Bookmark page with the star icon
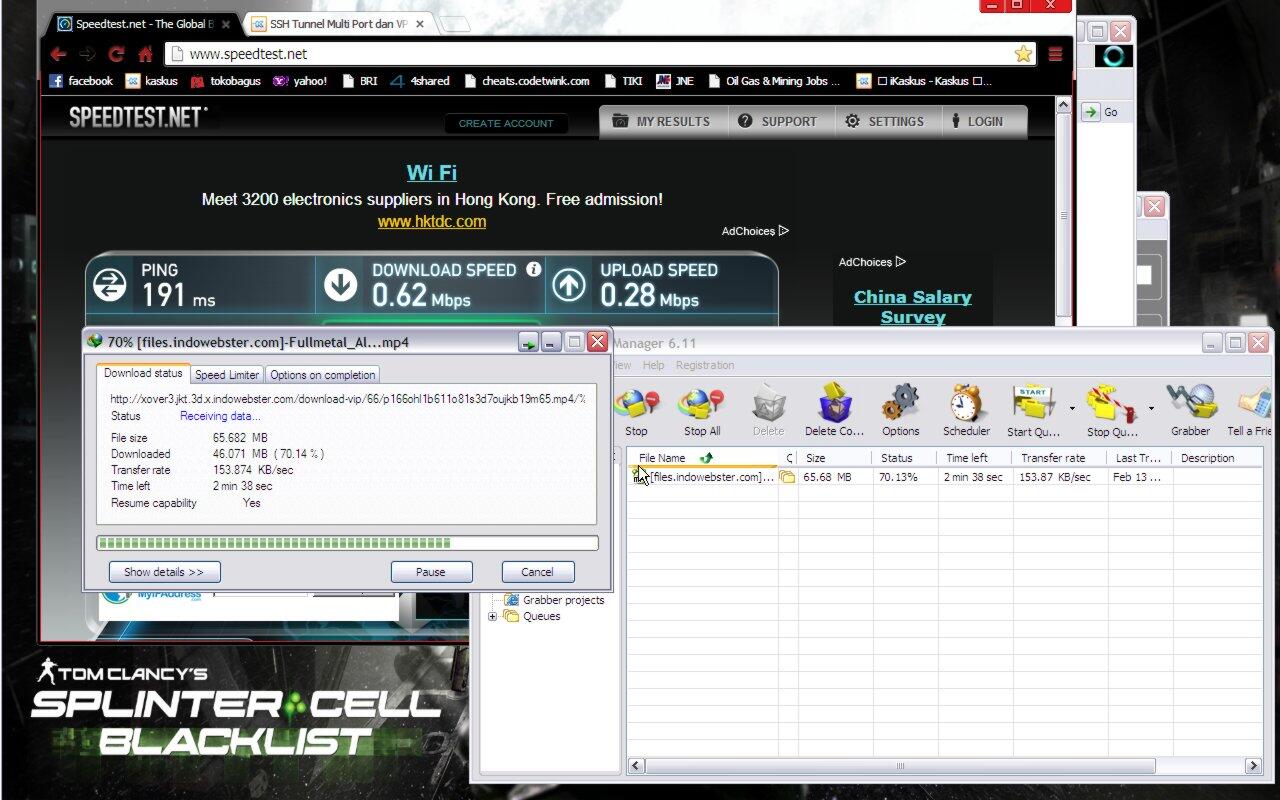The width and height of the screenshot is (1280, 800). 1023,54
